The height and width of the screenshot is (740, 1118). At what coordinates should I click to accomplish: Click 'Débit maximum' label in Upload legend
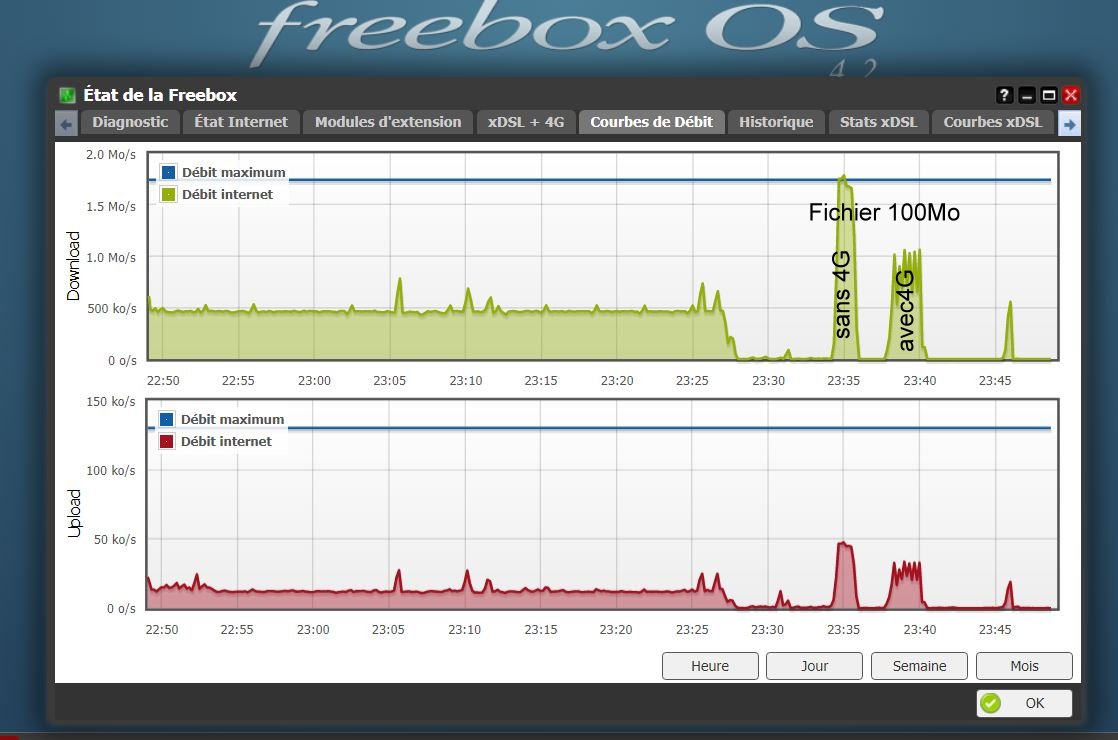click(x=232, y=419)
